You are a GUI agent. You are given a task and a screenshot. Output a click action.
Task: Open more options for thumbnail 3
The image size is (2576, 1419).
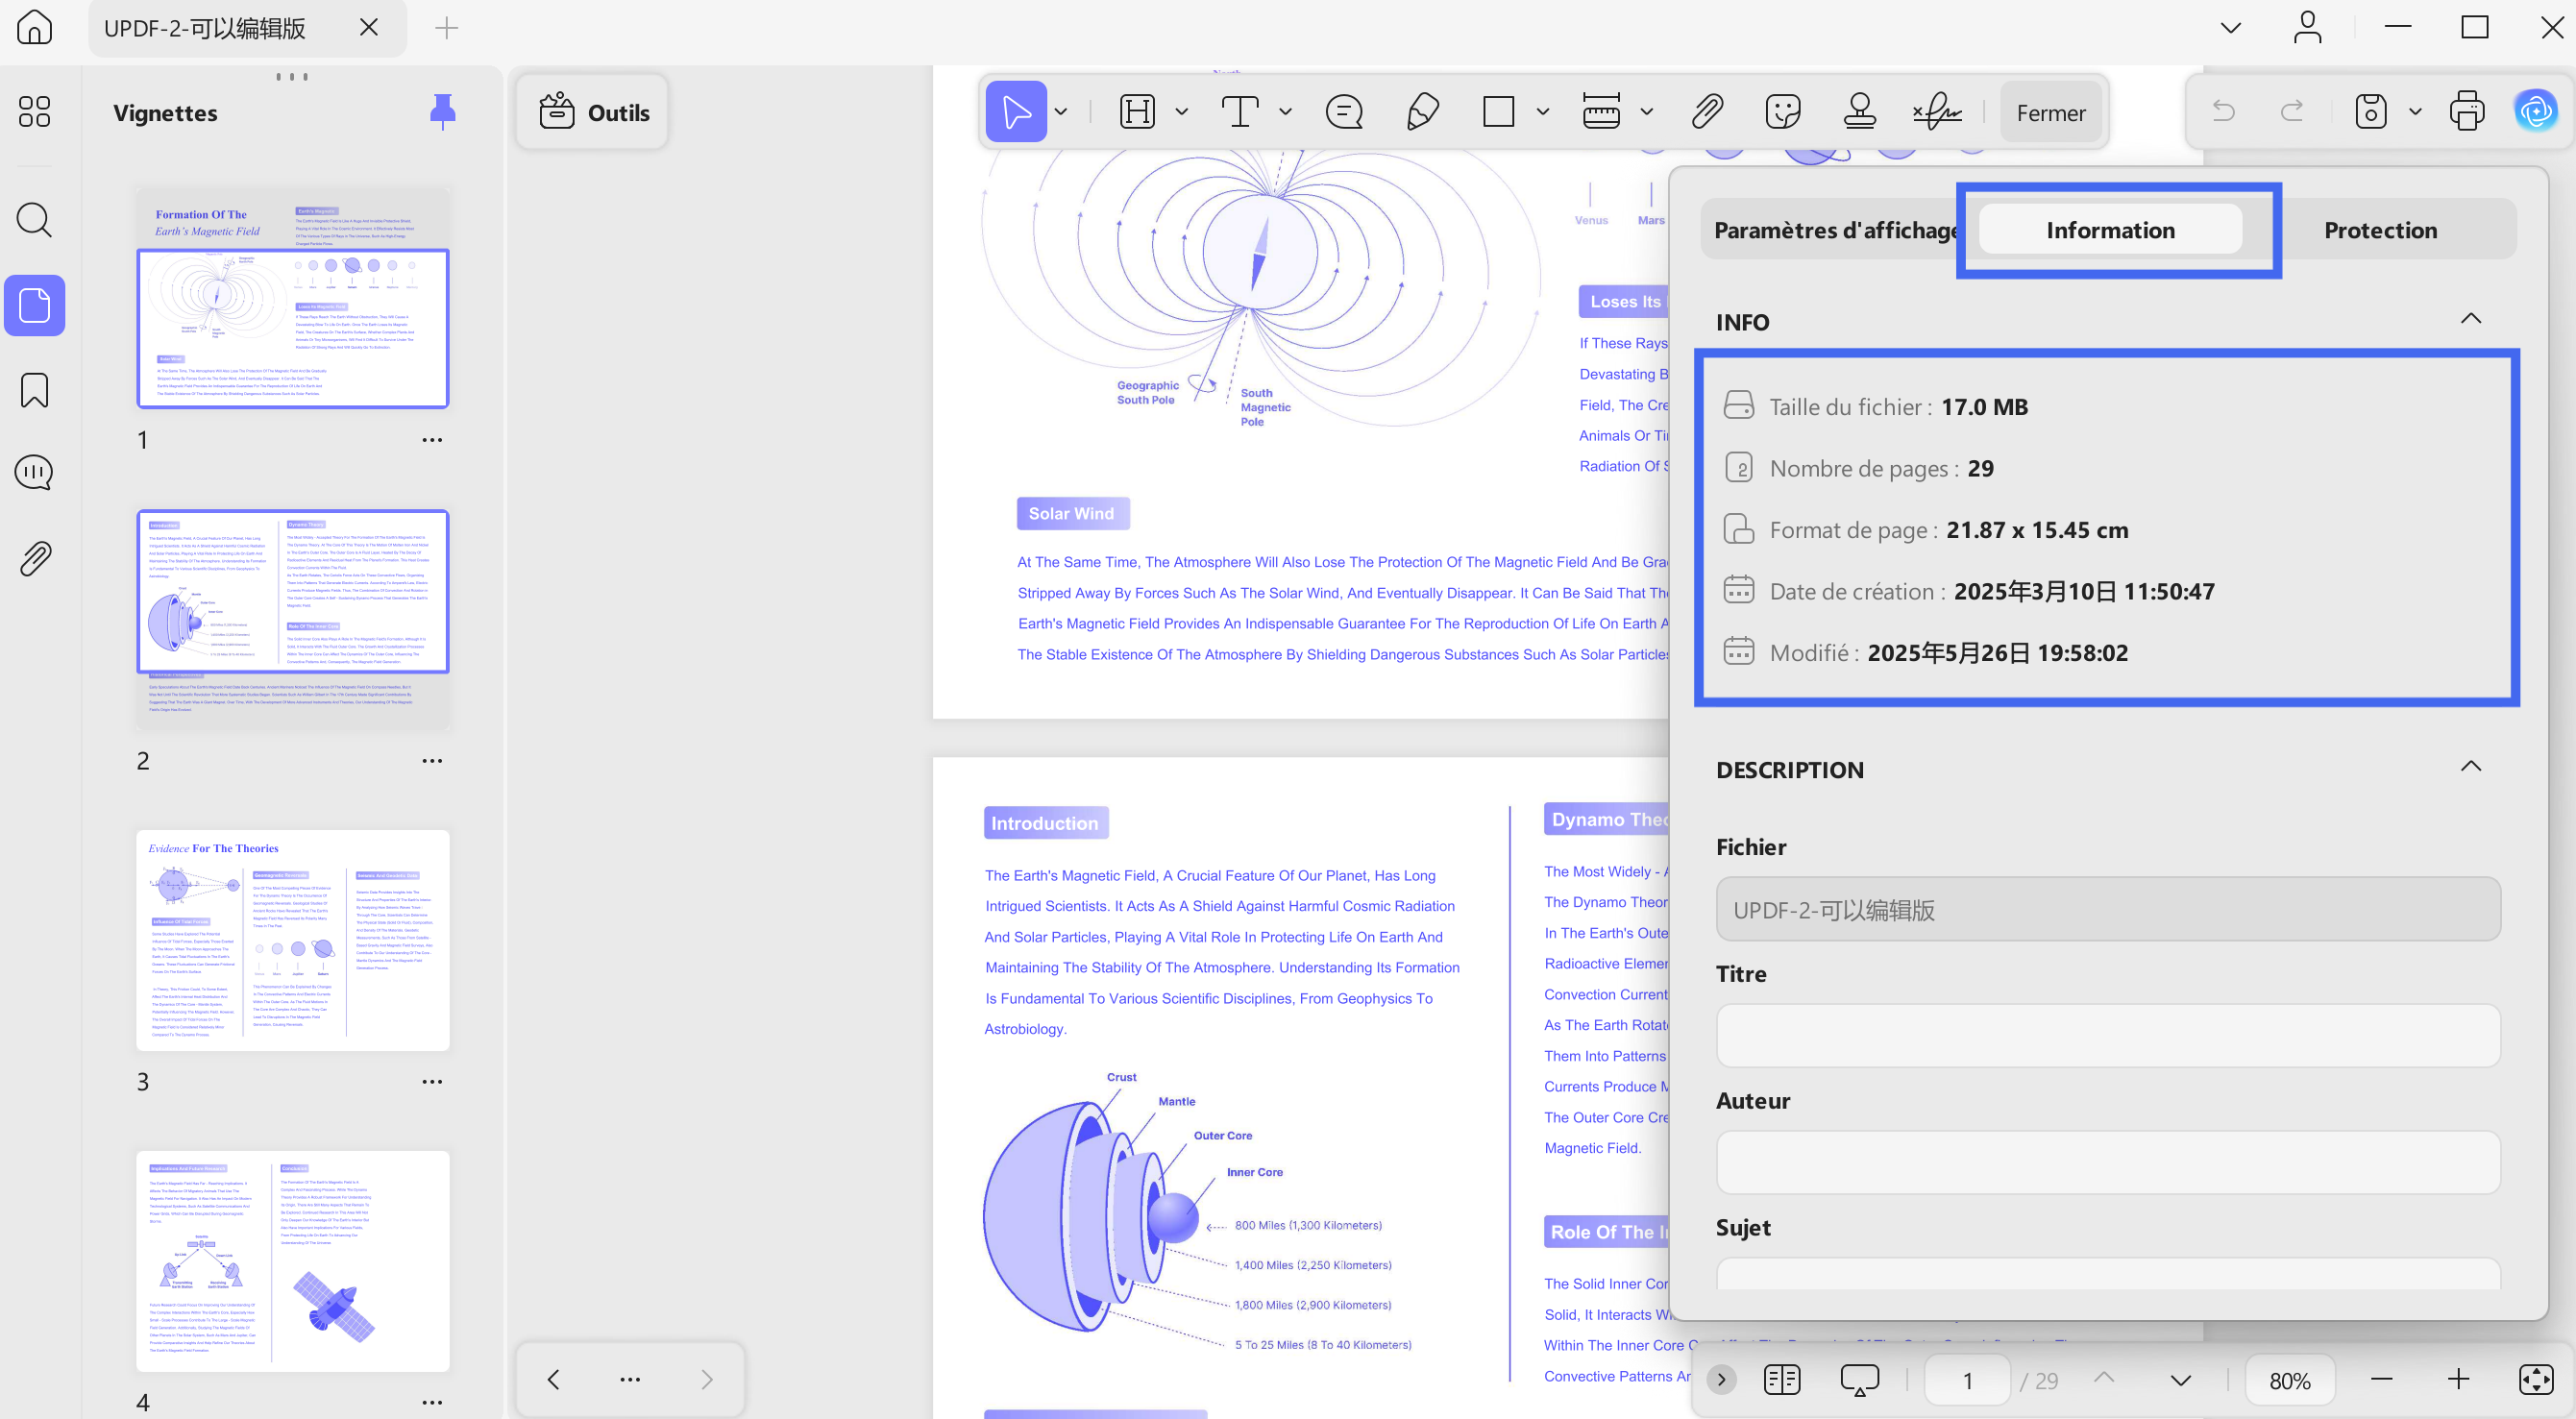432,1082
